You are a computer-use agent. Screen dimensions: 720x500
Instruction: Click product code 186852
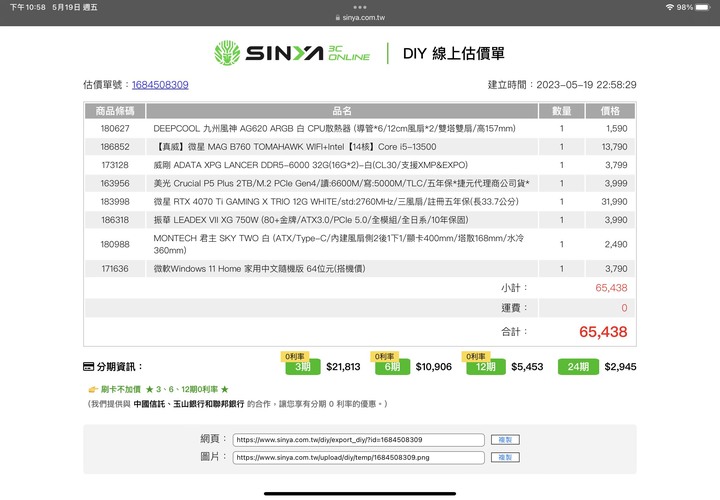click(x=115, y=147)
